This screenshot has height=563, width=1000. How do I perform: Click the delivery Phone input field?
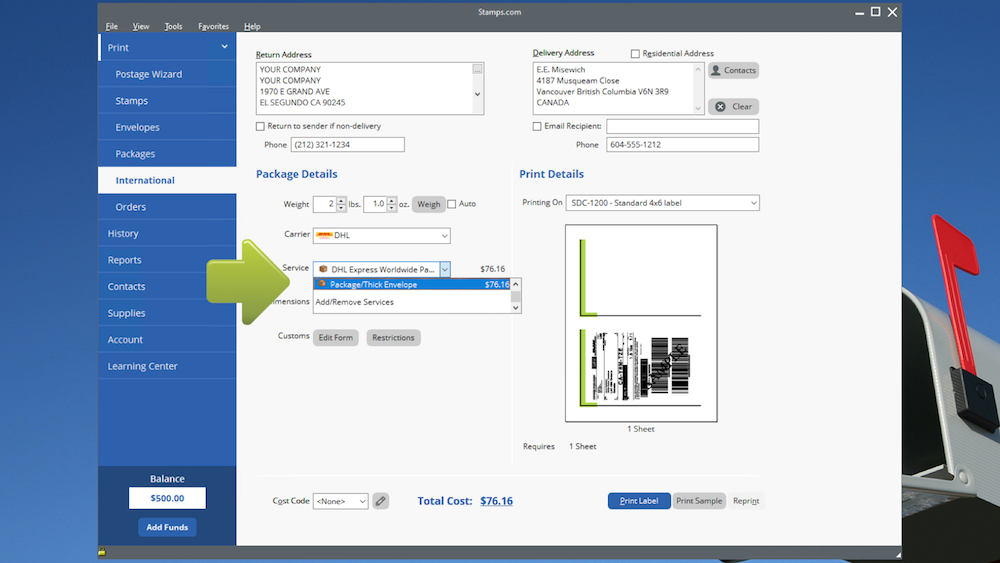[682, 145]
